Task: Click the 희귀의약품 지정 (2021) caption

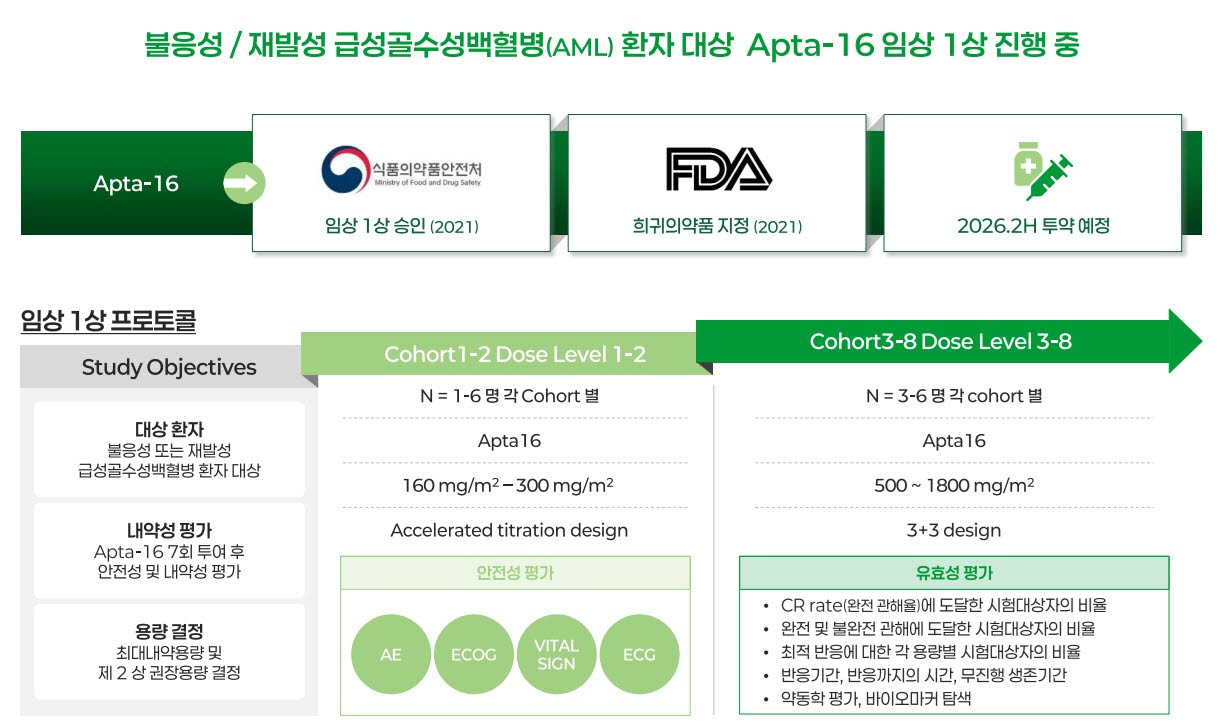Action: click(717, 227)
